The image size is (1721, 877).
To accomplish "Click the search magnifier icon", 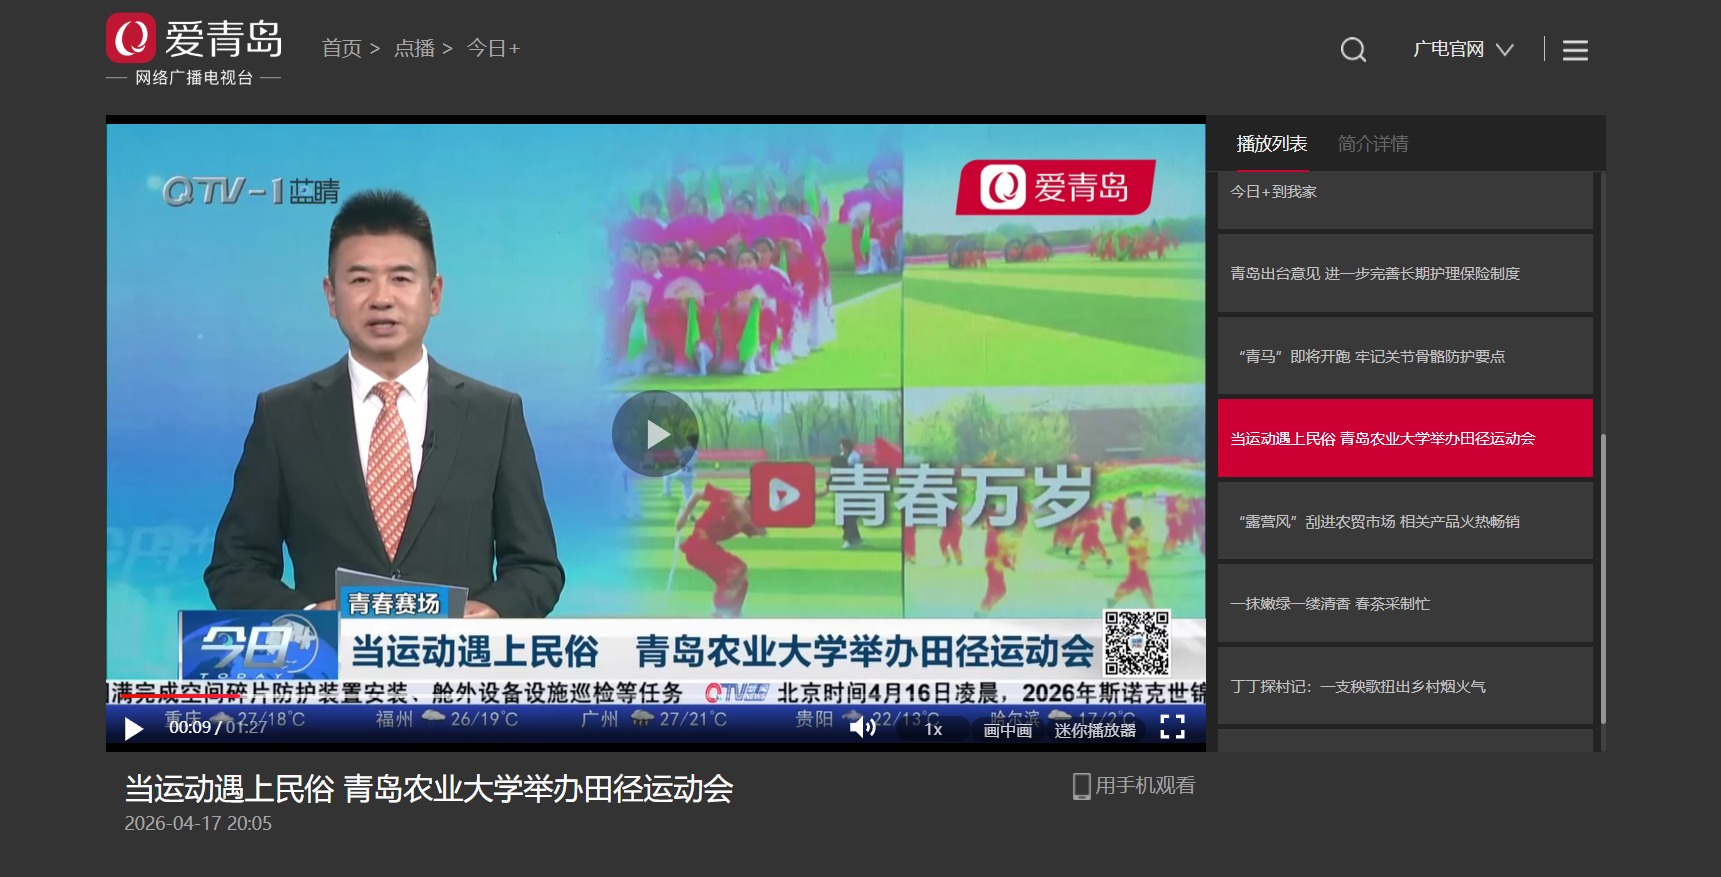I will tap(1353, 50).
